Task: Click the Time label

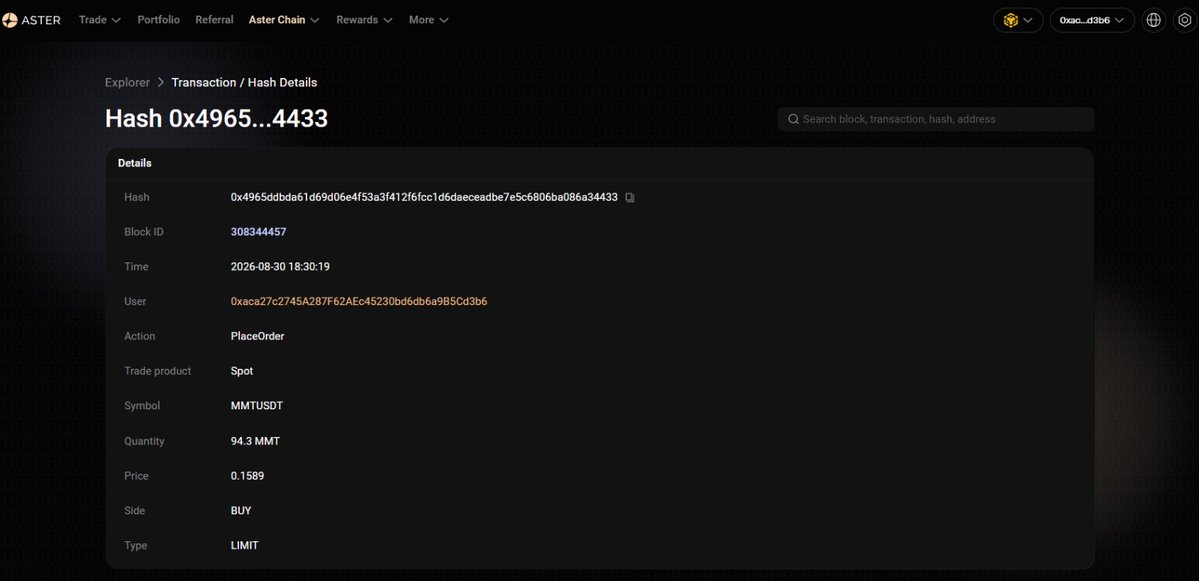Action: [x=136, y=267]
